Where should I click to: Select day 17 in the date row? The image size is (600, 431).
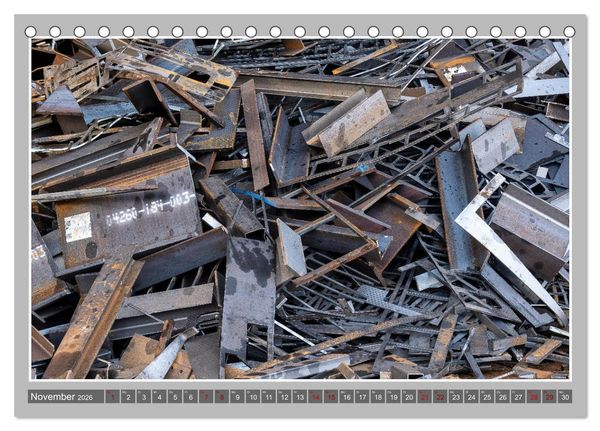click(362, 397)
